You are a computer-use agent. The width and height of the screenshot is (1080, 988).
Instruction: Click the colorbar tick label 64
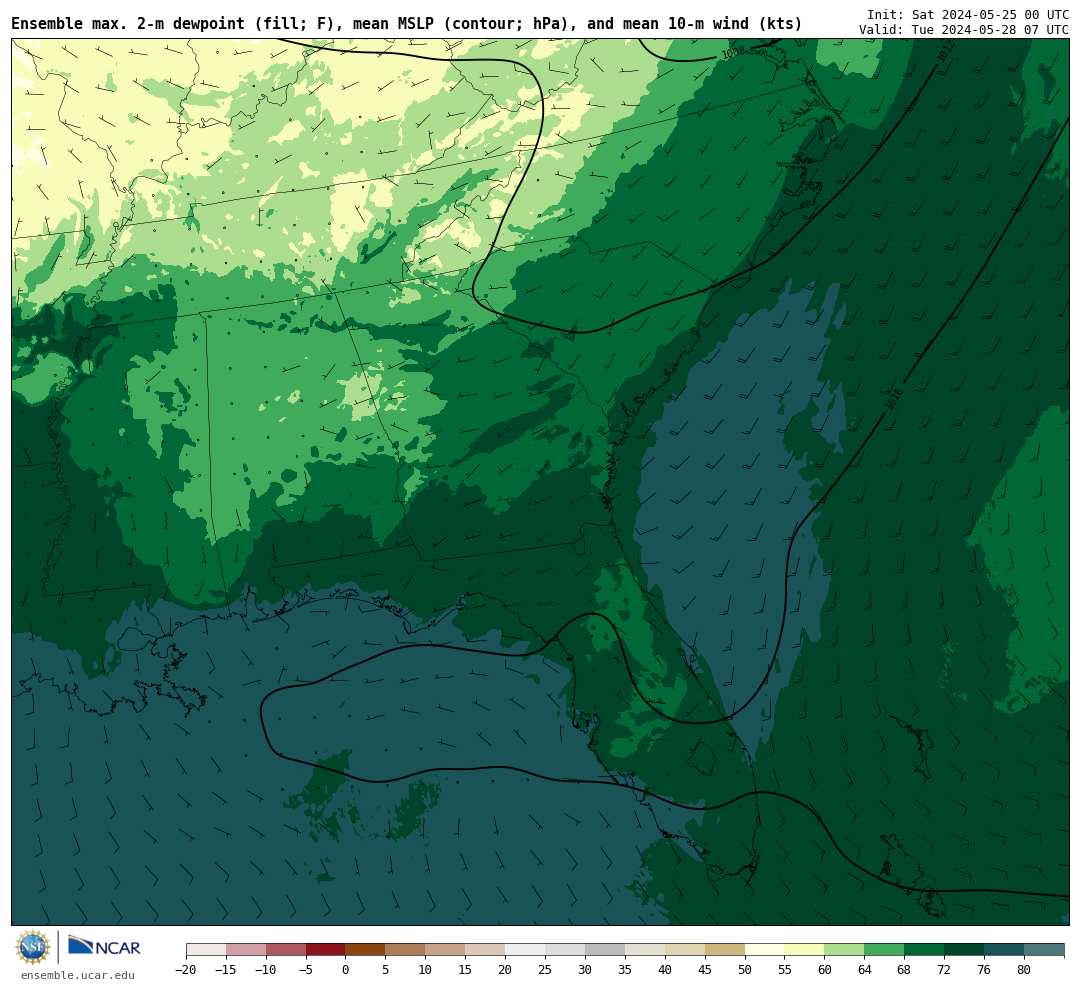tap(865, 970)
